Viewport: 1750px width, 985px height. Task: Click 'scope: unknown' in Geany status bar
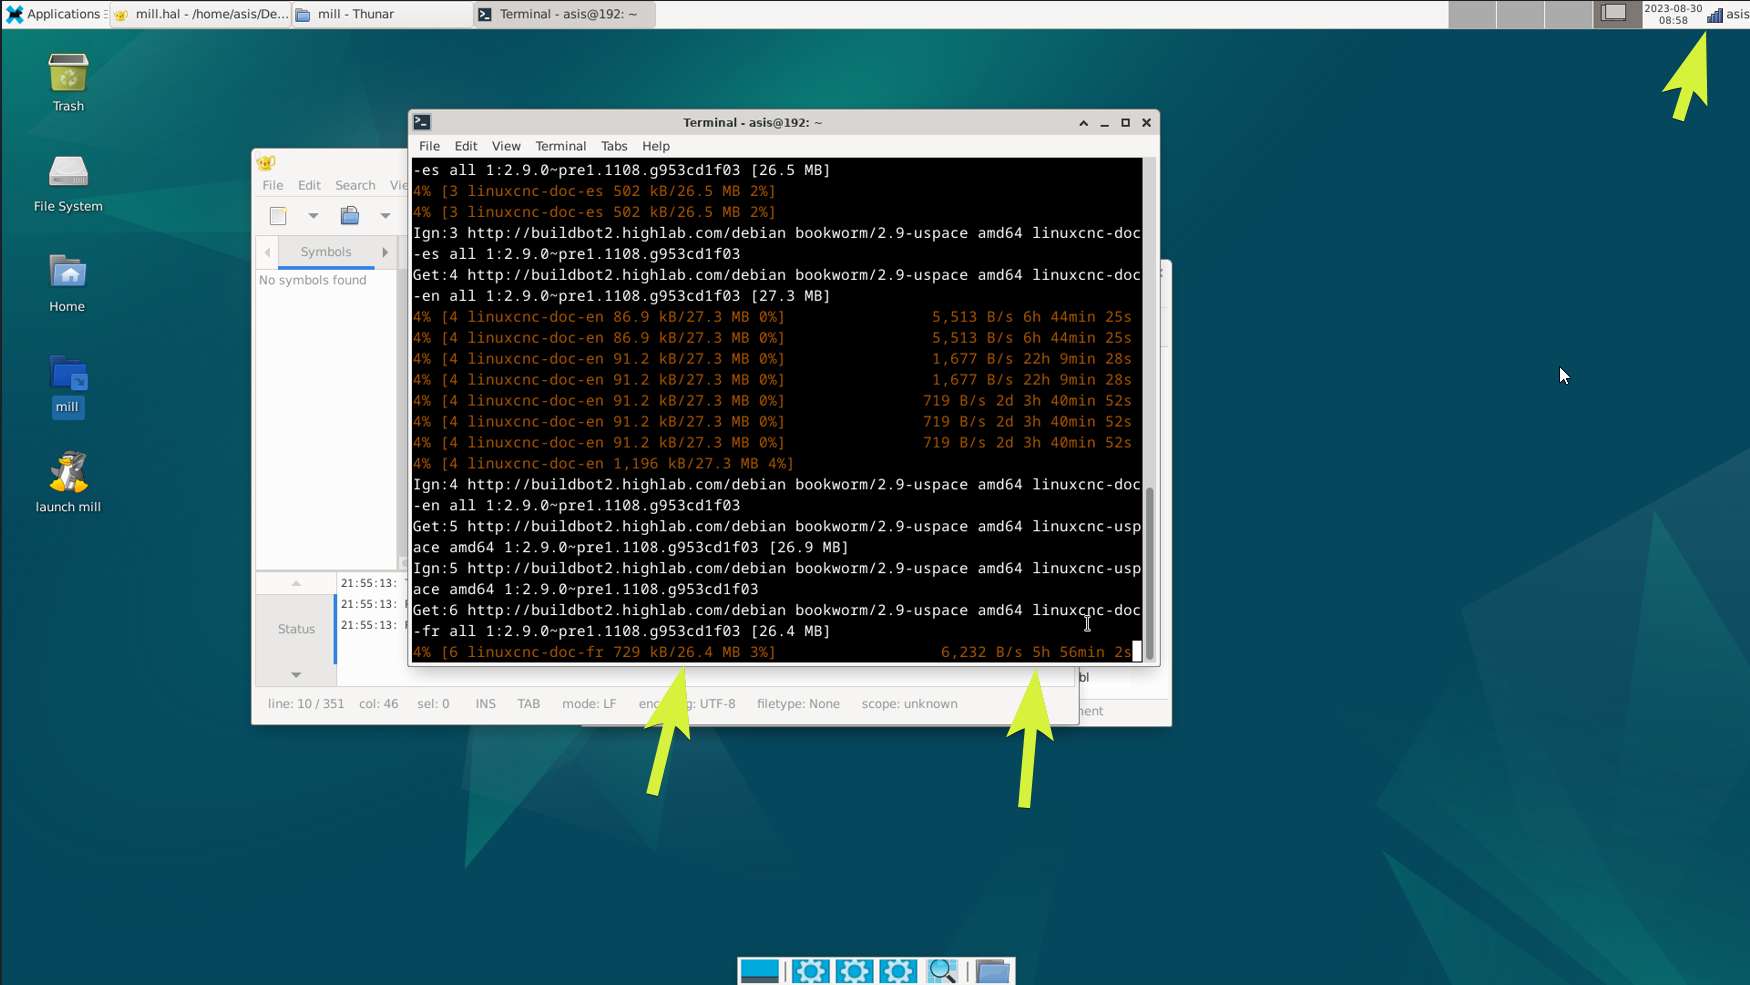pos(910,704)
